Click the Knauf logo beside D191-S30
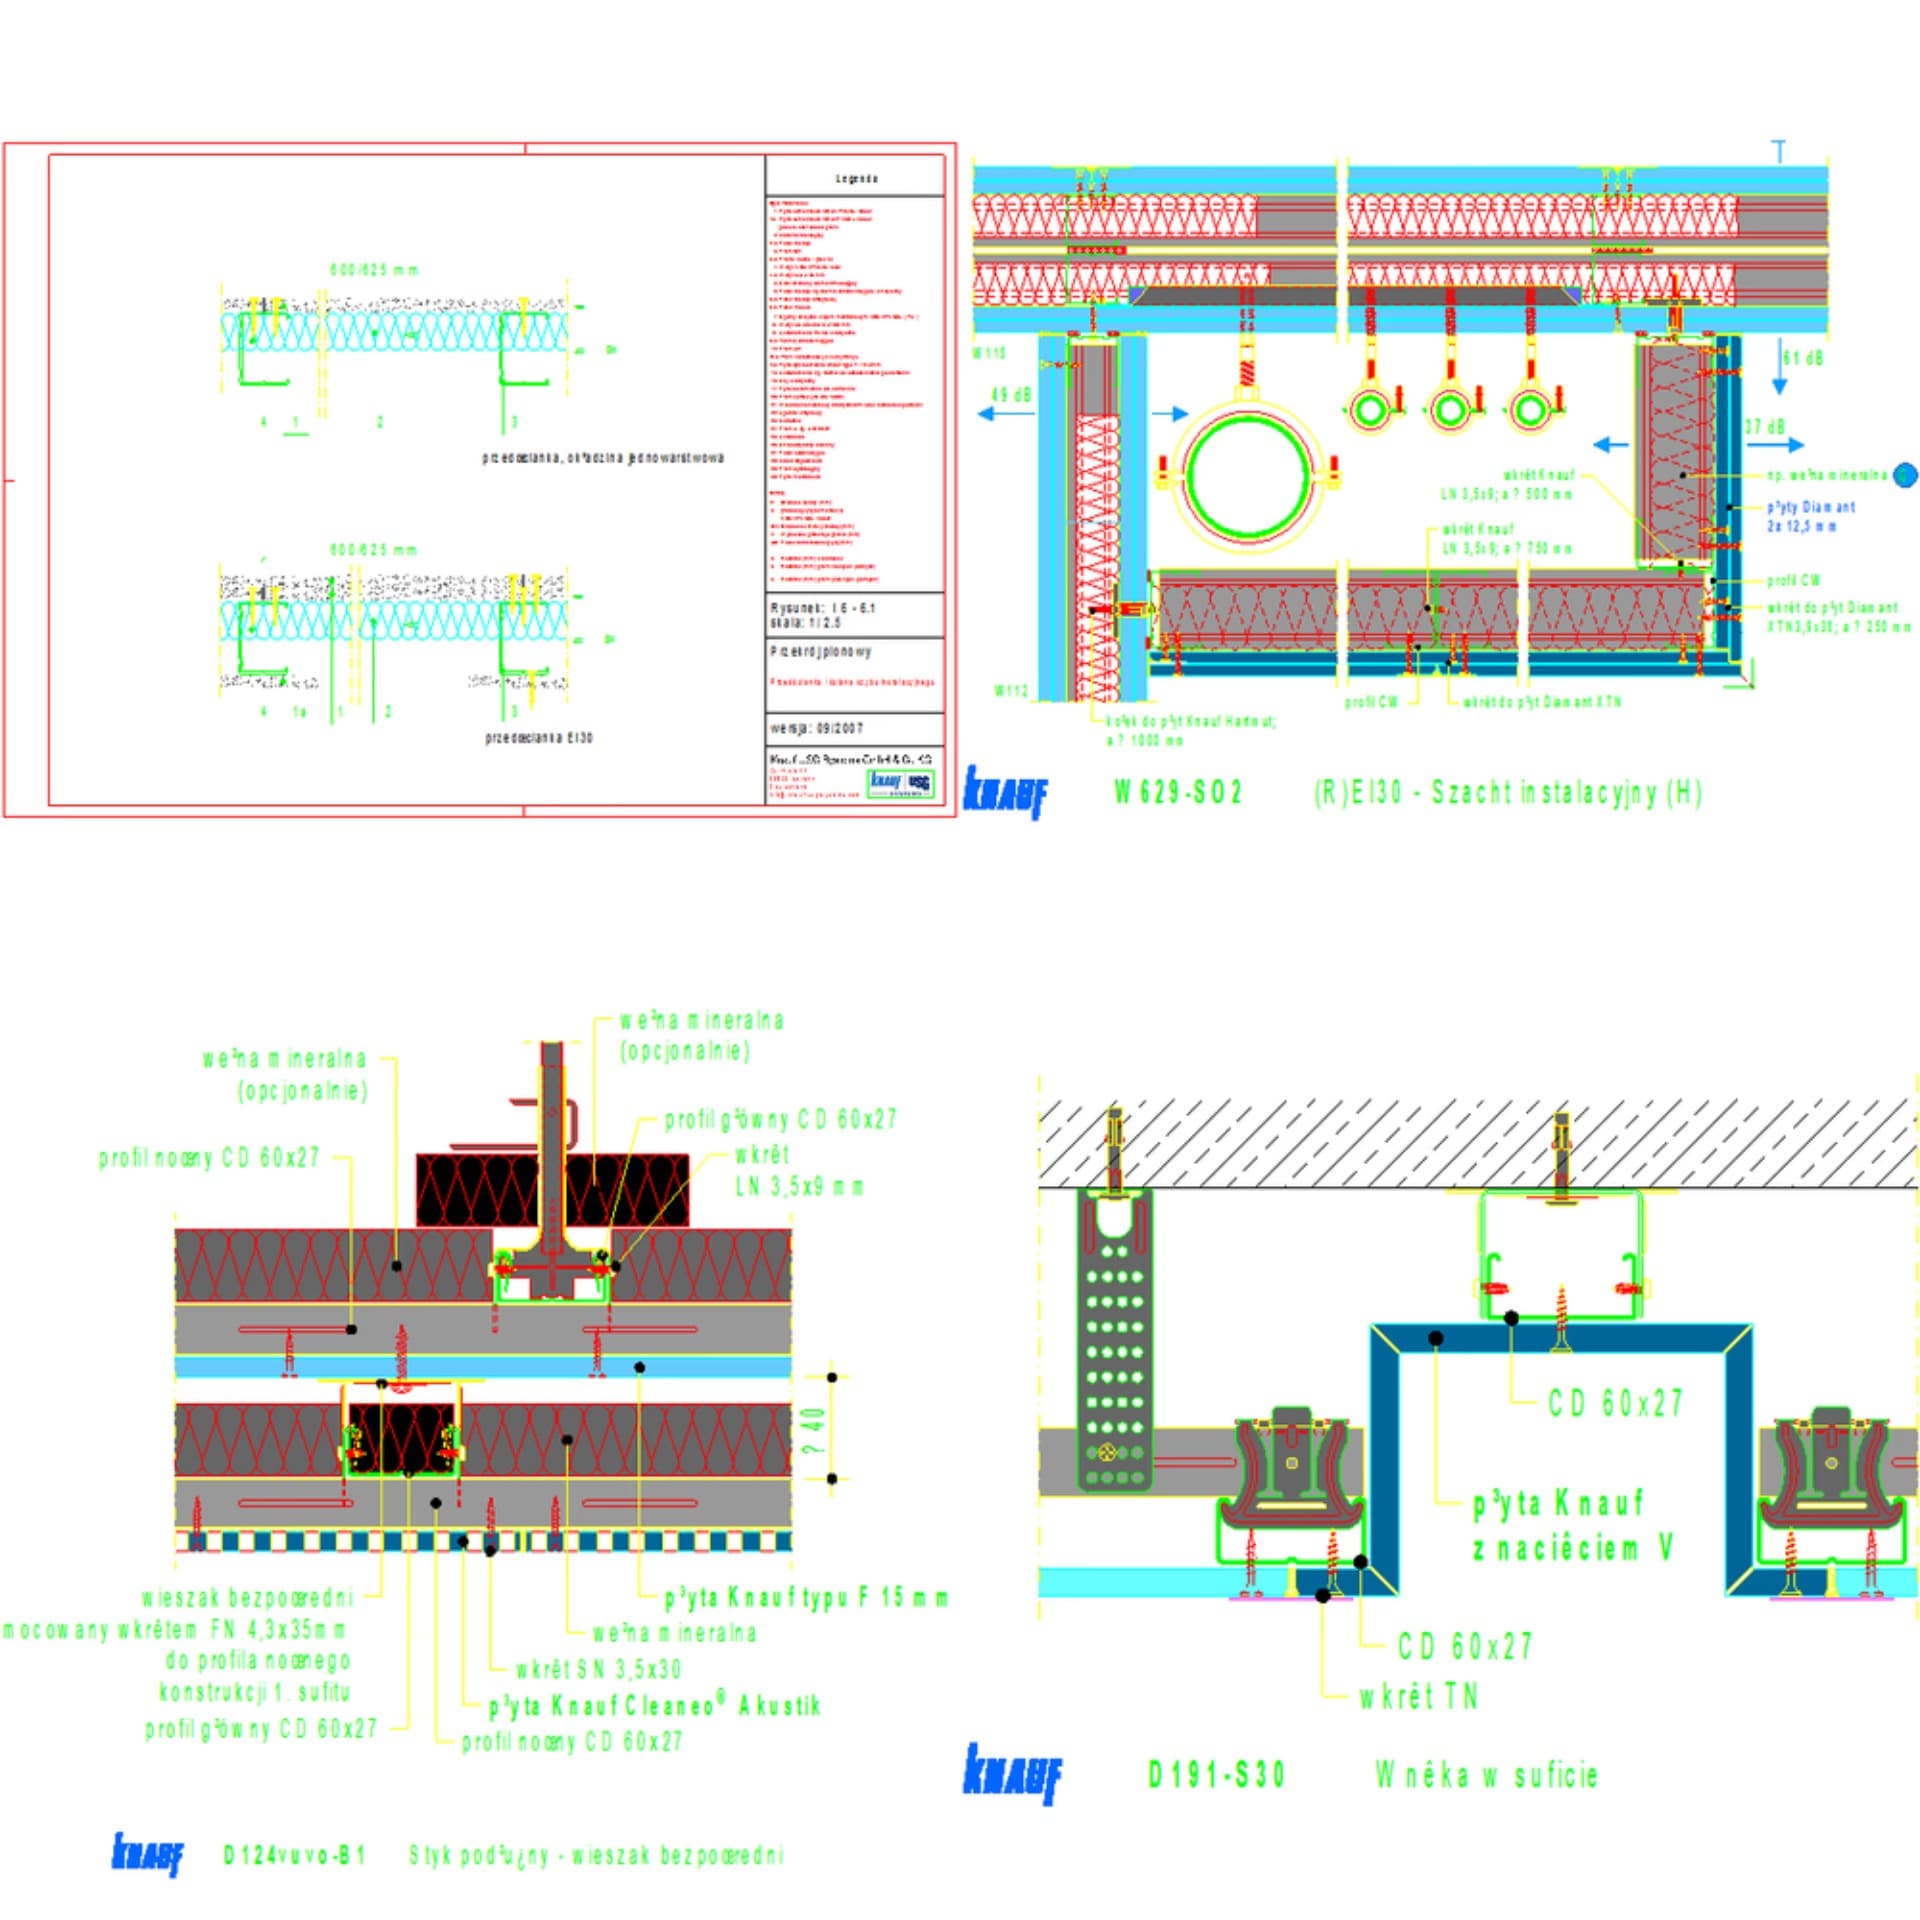Screen dimensions: 1920x1920 pyautogui.click(x=1012, y=1774)
